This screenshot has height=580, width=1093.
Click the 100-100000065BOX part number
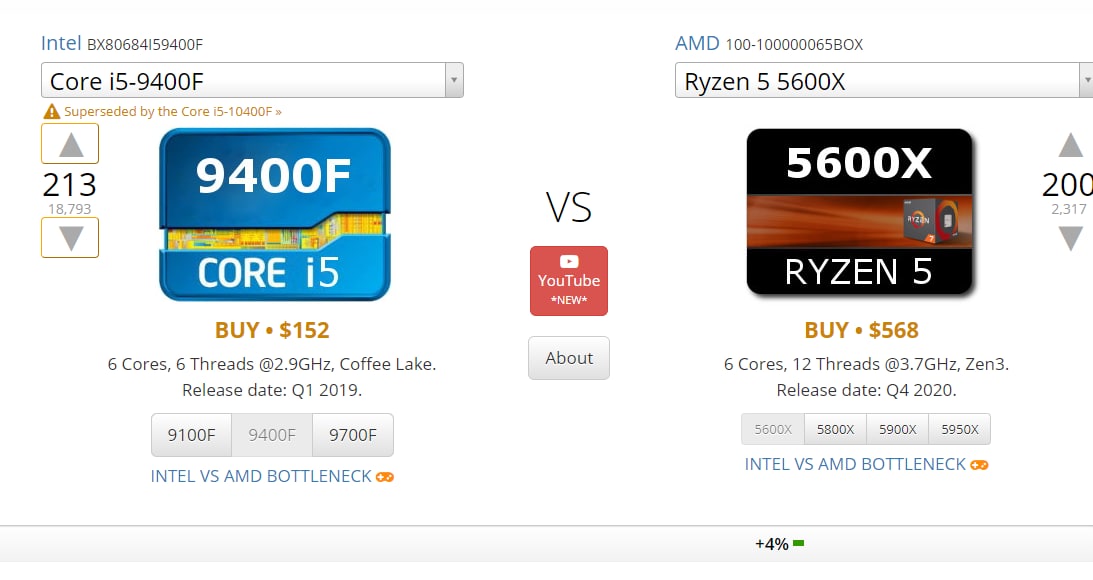[x=794, y=45]
